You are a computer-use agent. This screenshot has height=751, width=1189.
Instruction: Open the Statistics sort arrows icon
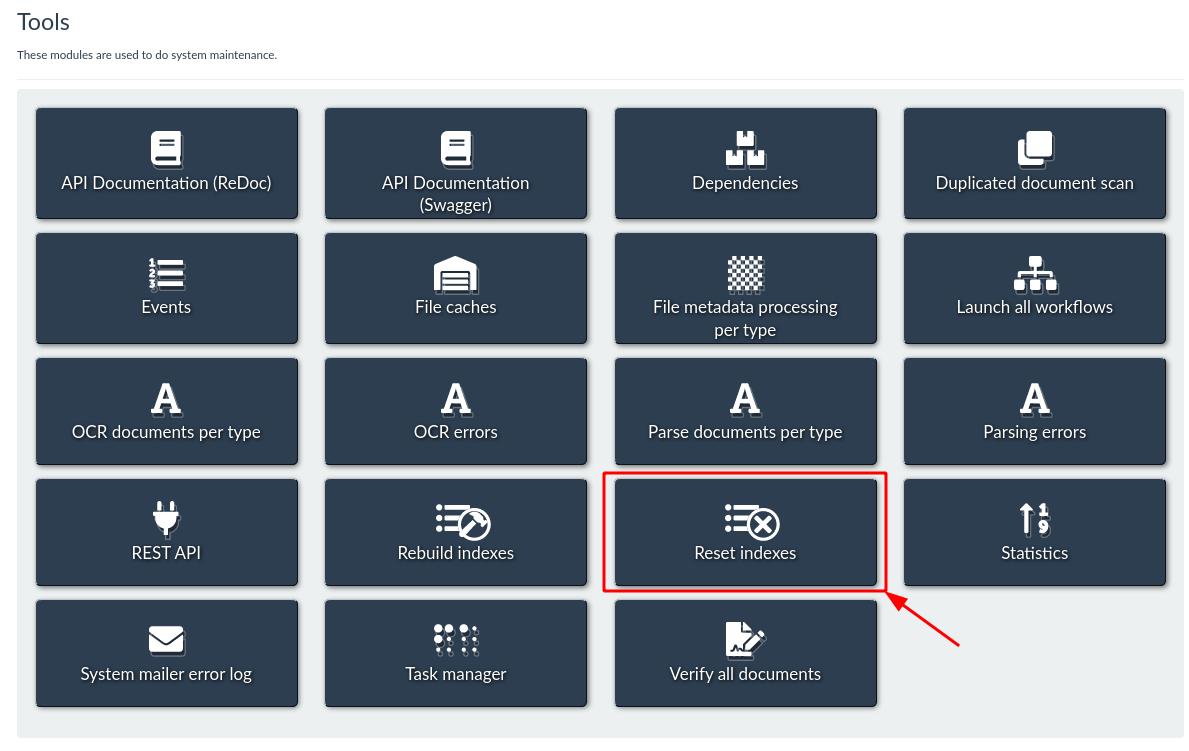pos(1035,520)
